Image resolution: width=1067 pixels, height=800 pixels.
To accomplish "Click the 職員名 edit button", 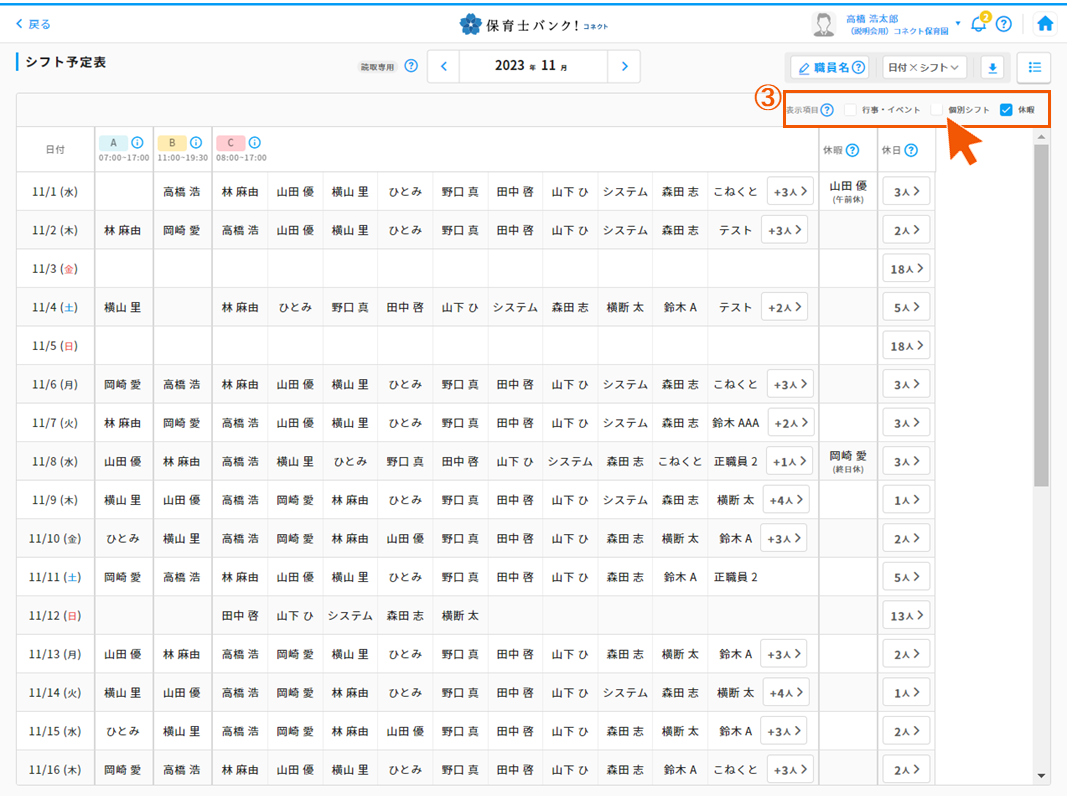I will (829, 68).
